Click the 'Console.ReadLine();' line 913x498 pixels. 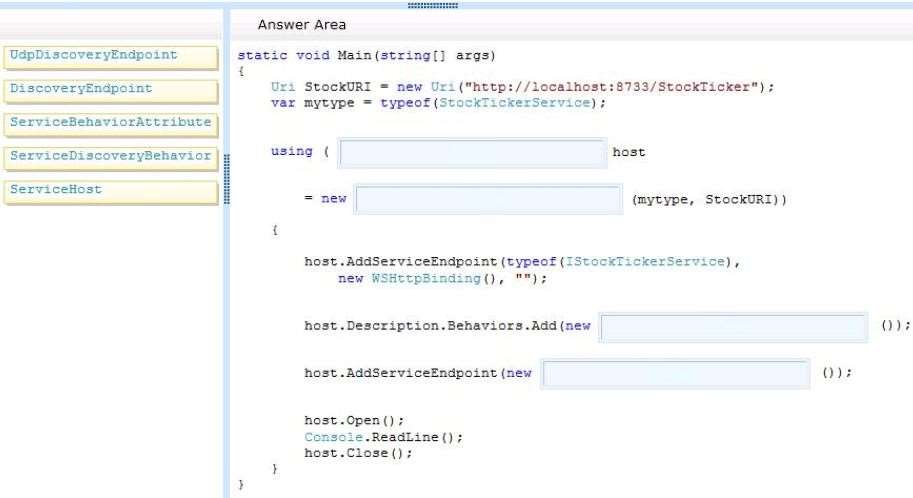(384, 437)
